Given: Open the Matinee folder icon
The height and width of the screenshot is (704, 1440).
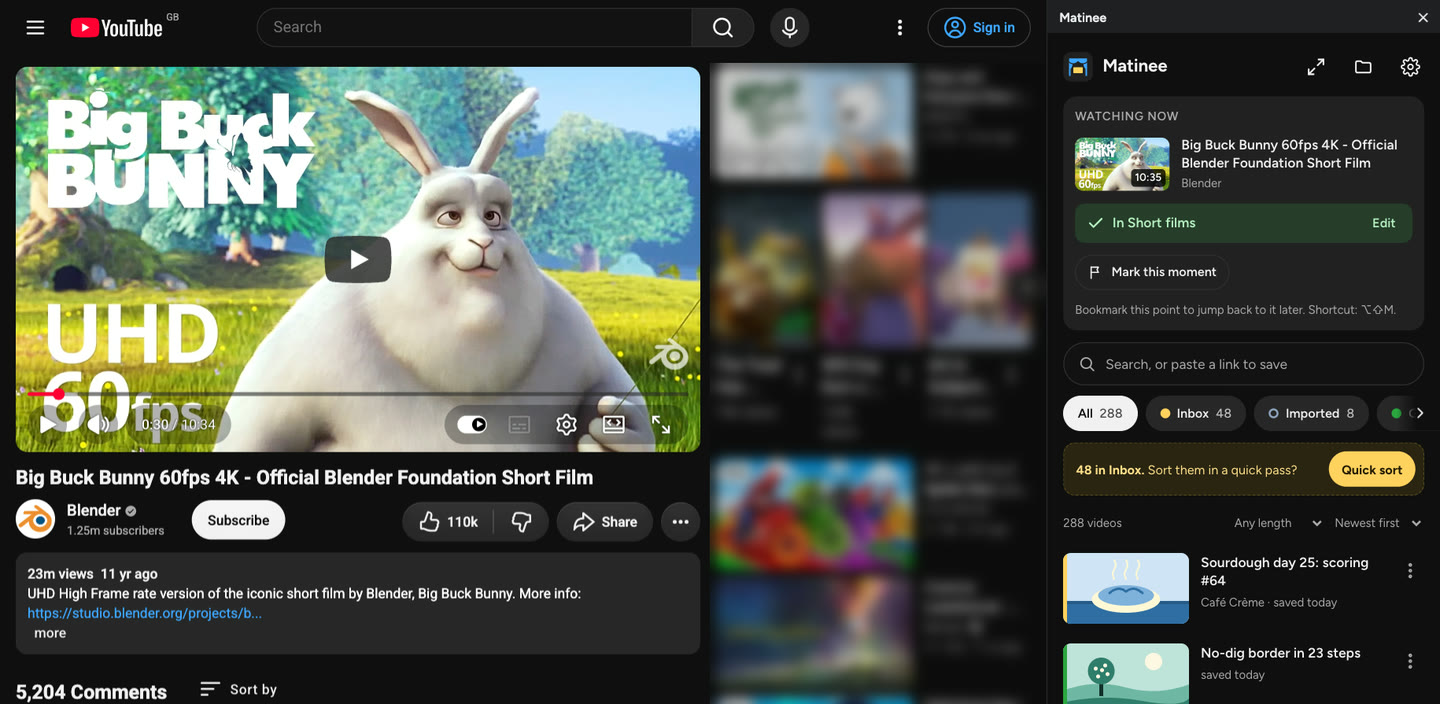Looking at the screenshot, I should (x=1363, y=67).
